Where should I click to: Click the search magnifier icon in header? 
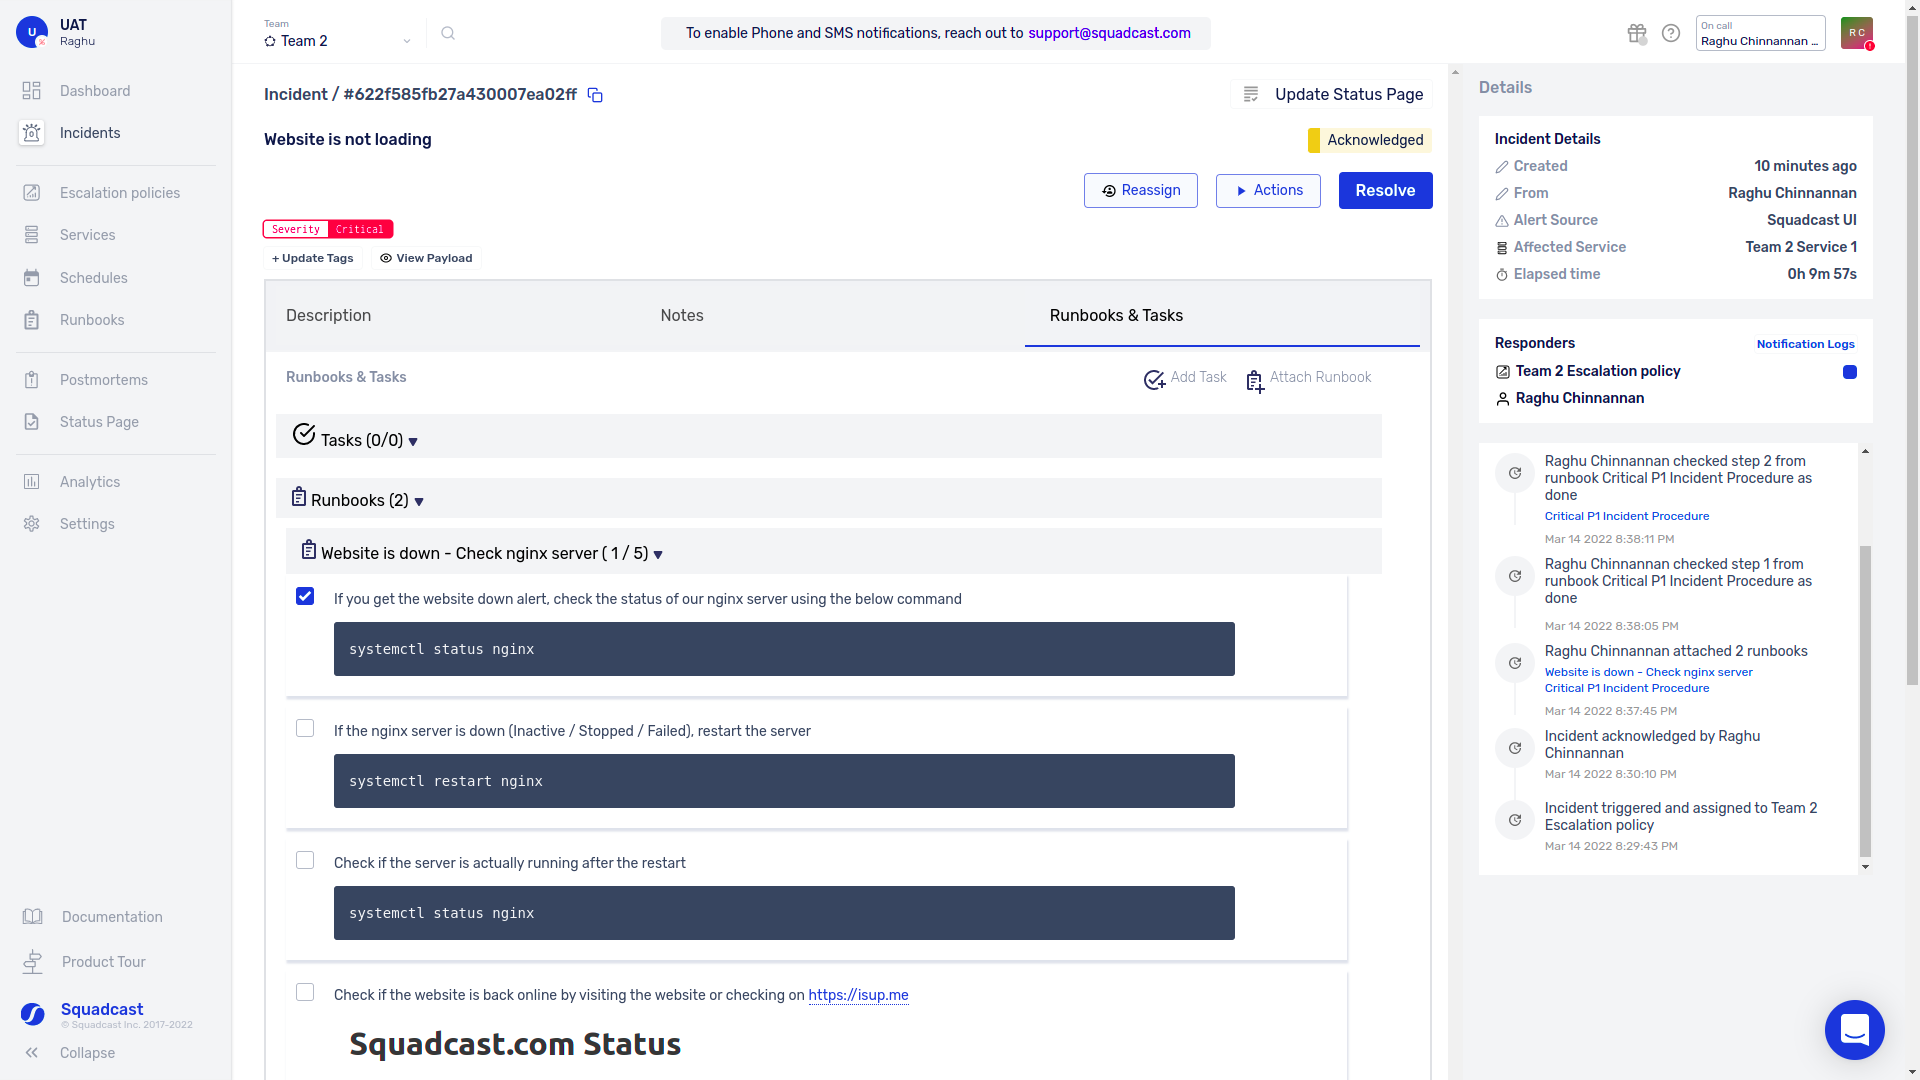(x=448, y=34)
